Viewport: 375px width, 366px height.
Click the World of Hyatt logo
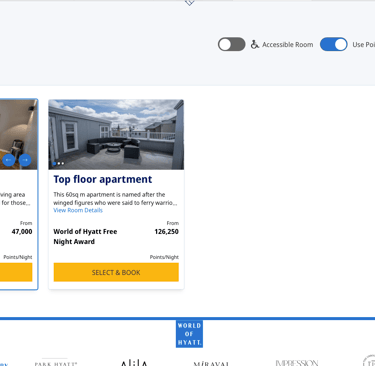[x=189, y=334]
